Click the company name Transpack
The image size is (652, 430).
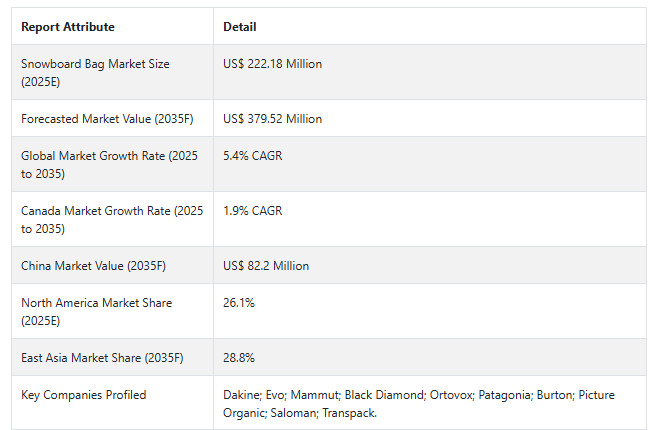click(x=349, y=412)
